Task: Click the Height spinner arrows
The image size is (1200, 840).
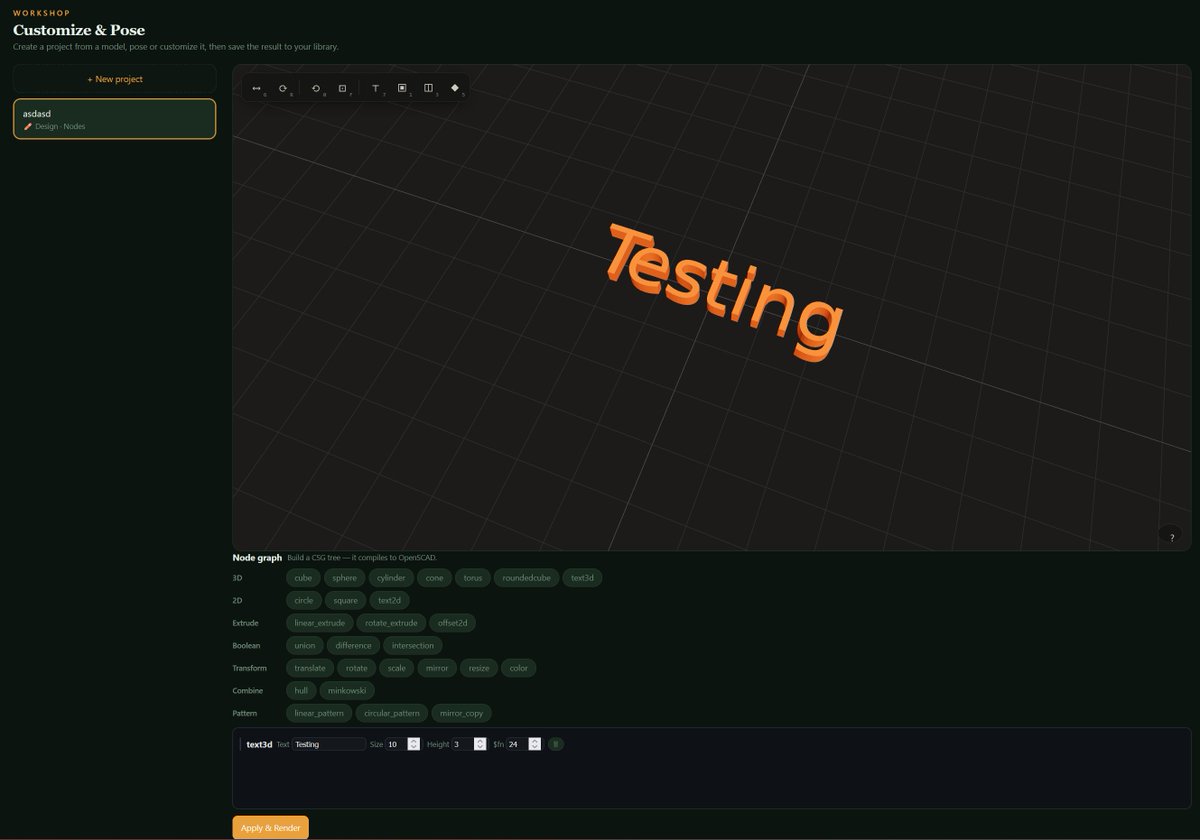Action: (480, 744)
